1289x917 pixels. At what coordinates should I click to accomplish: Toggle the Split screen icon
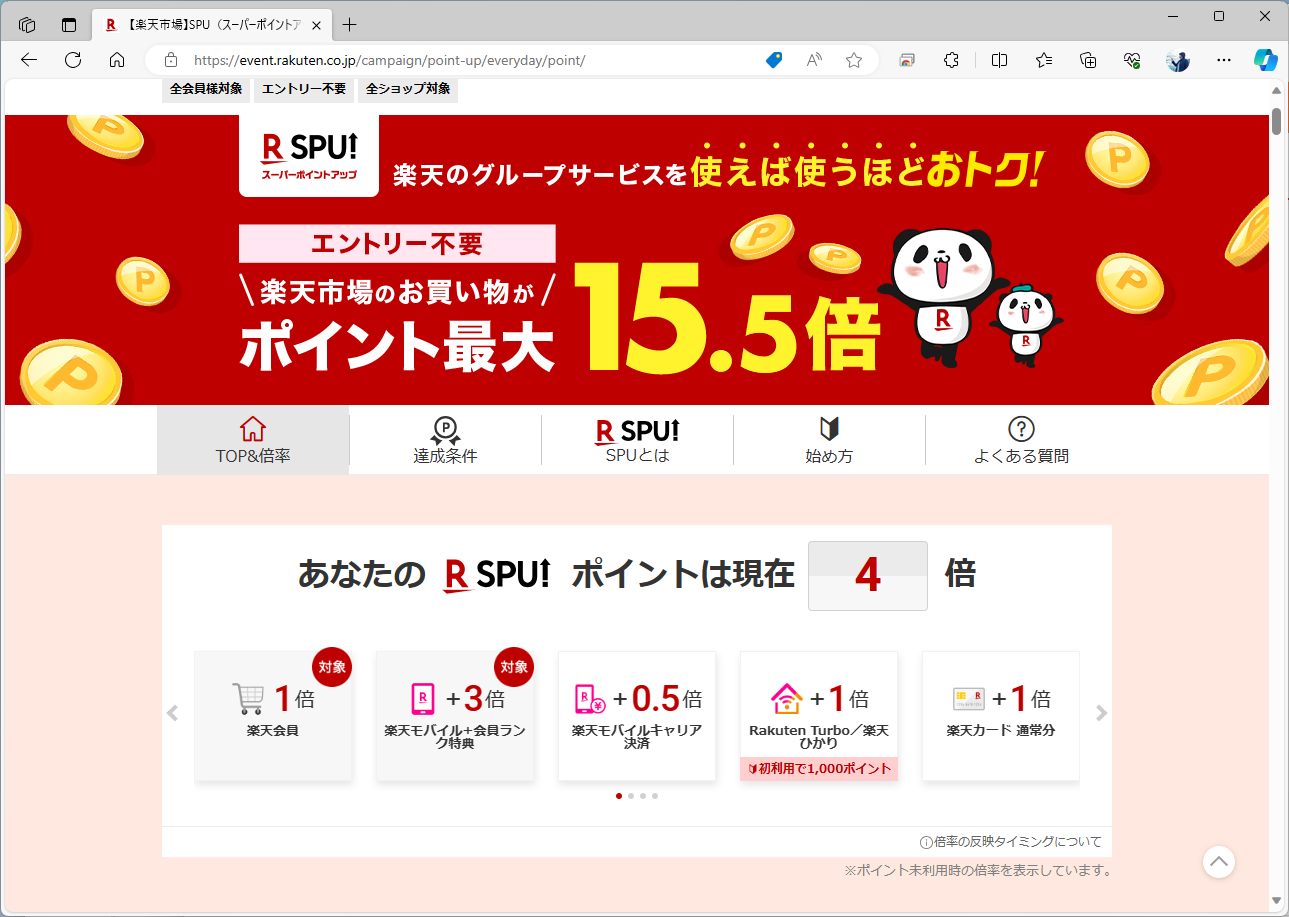point(999,60)
